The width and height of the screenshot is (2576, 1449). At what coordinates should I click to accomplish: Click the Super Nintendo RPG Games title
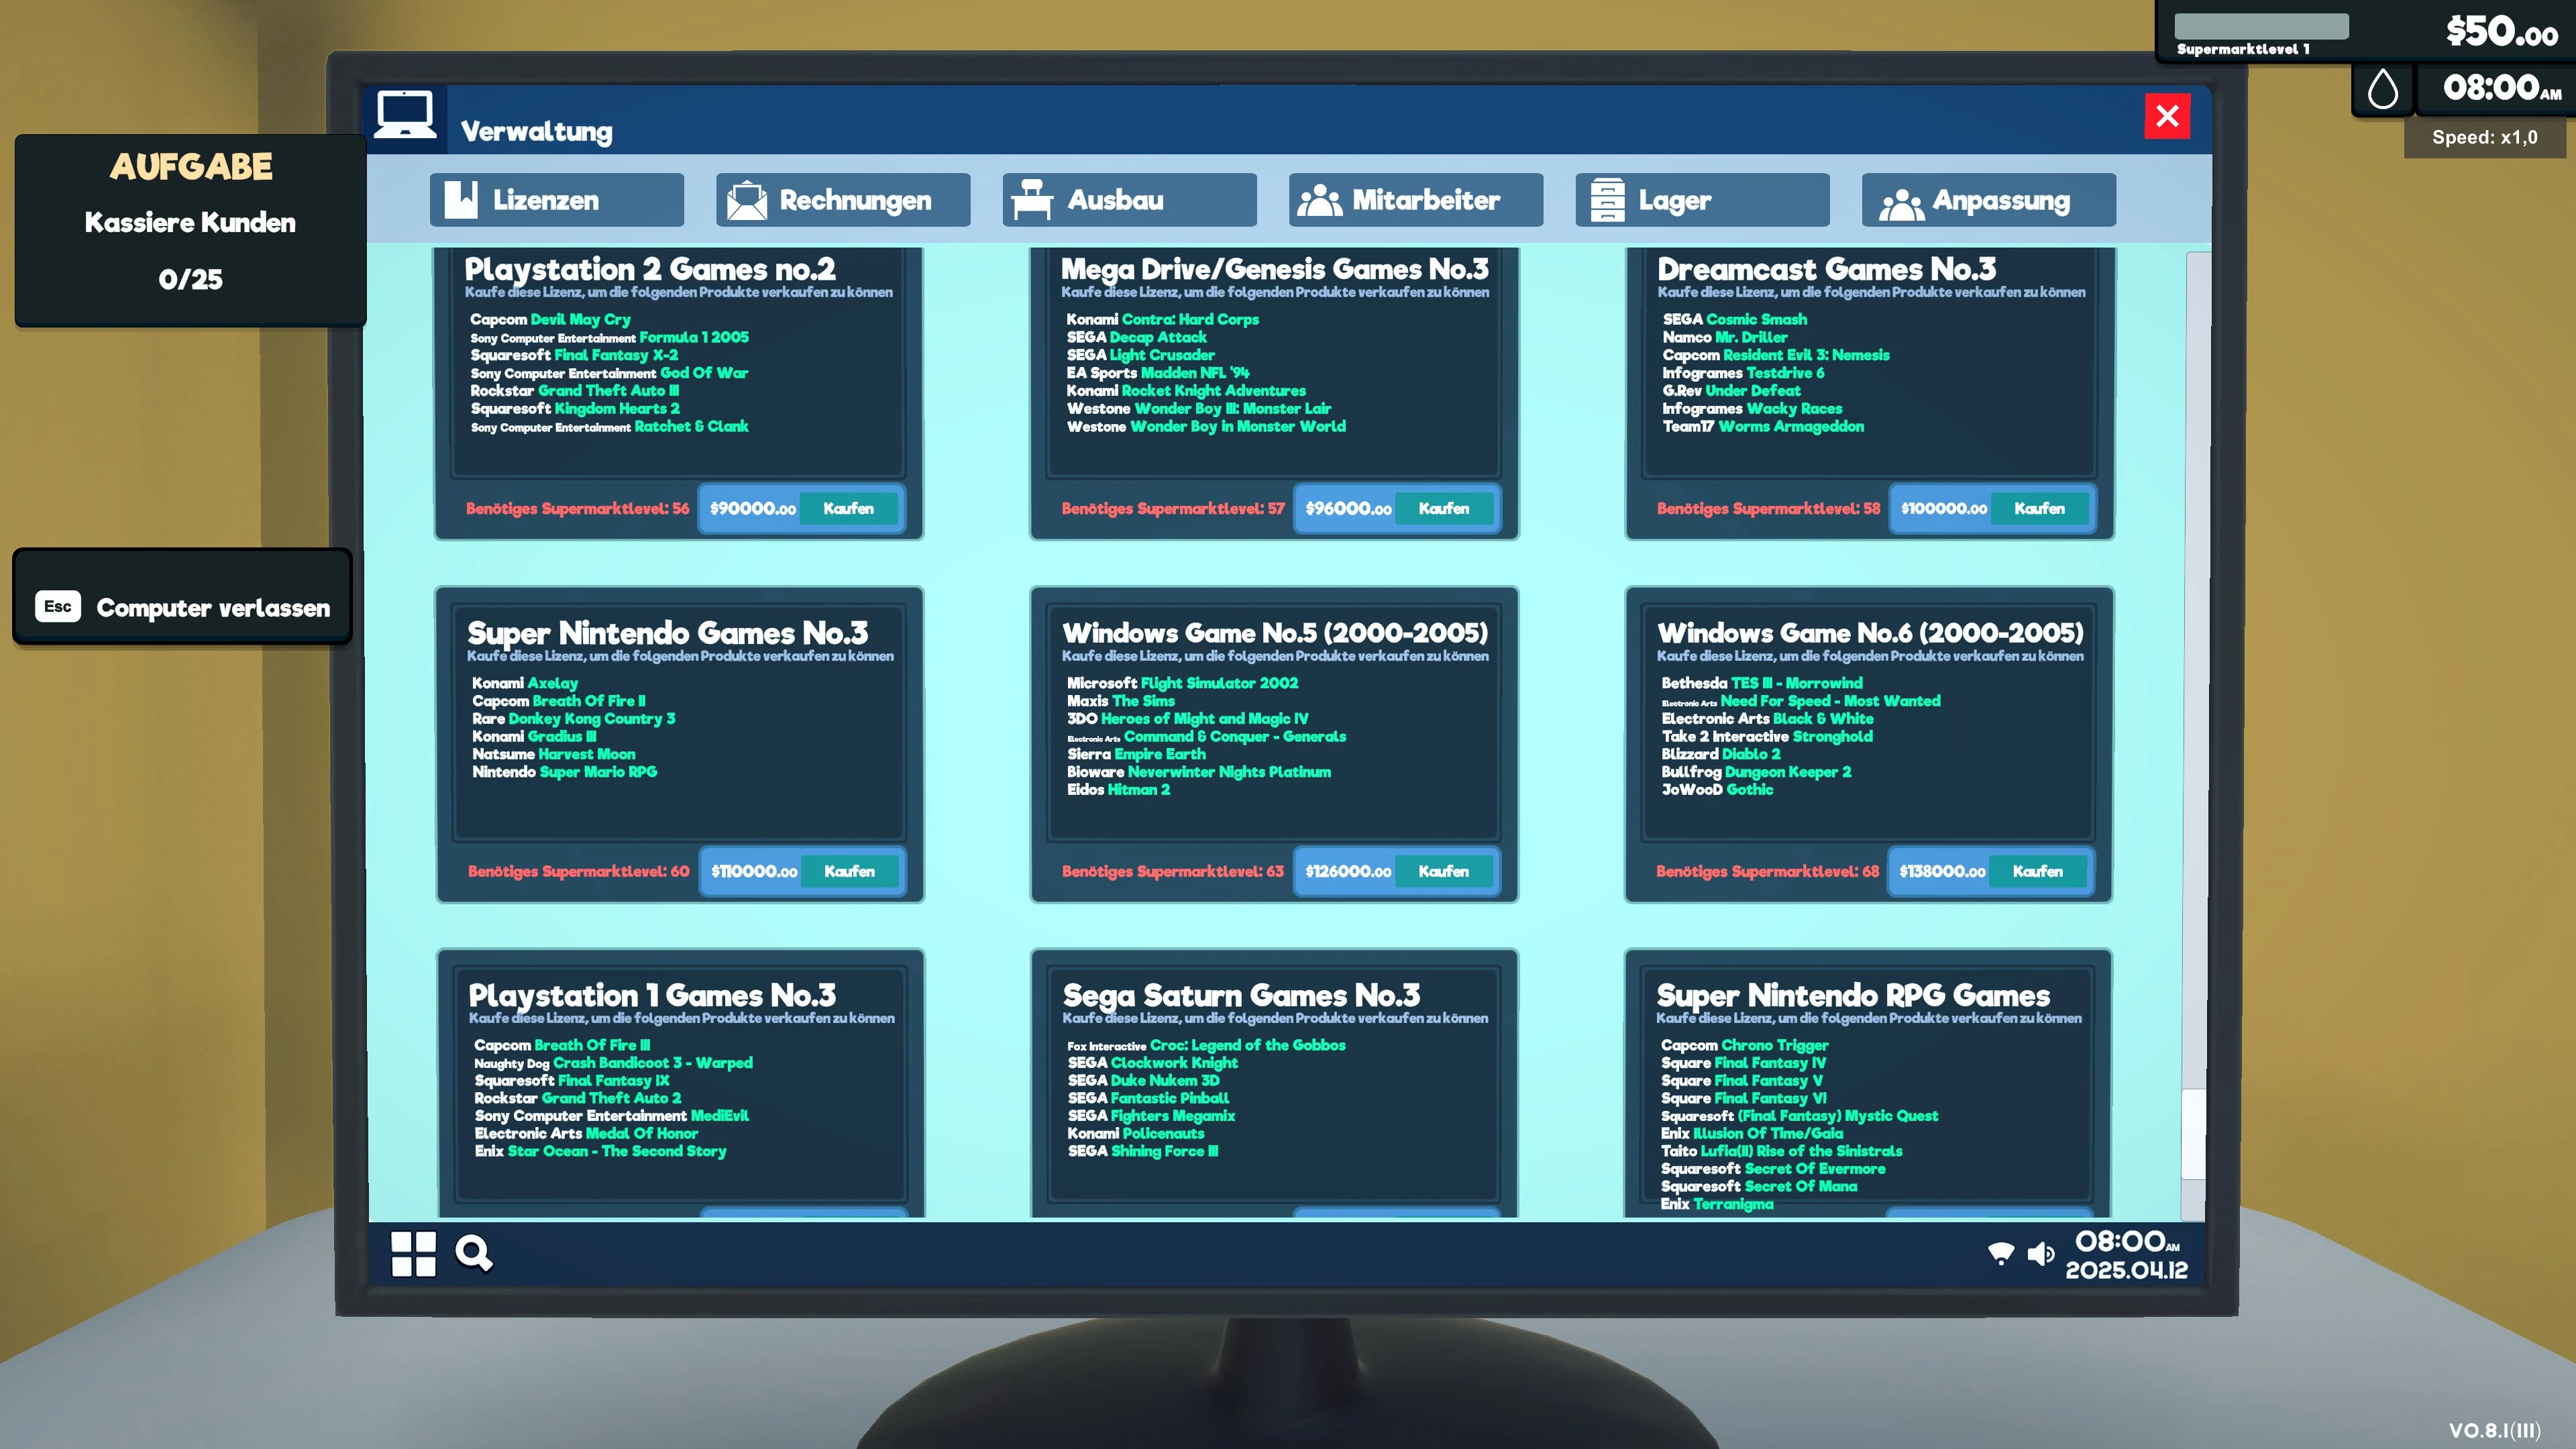click(1853, 995)
